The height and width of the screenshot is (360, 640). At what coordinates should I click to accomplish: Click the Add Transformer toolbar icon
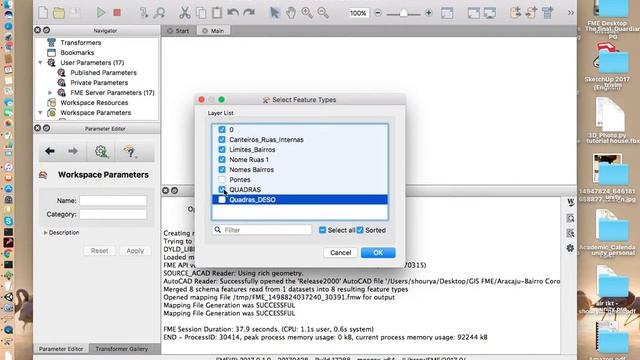point(547,13)
